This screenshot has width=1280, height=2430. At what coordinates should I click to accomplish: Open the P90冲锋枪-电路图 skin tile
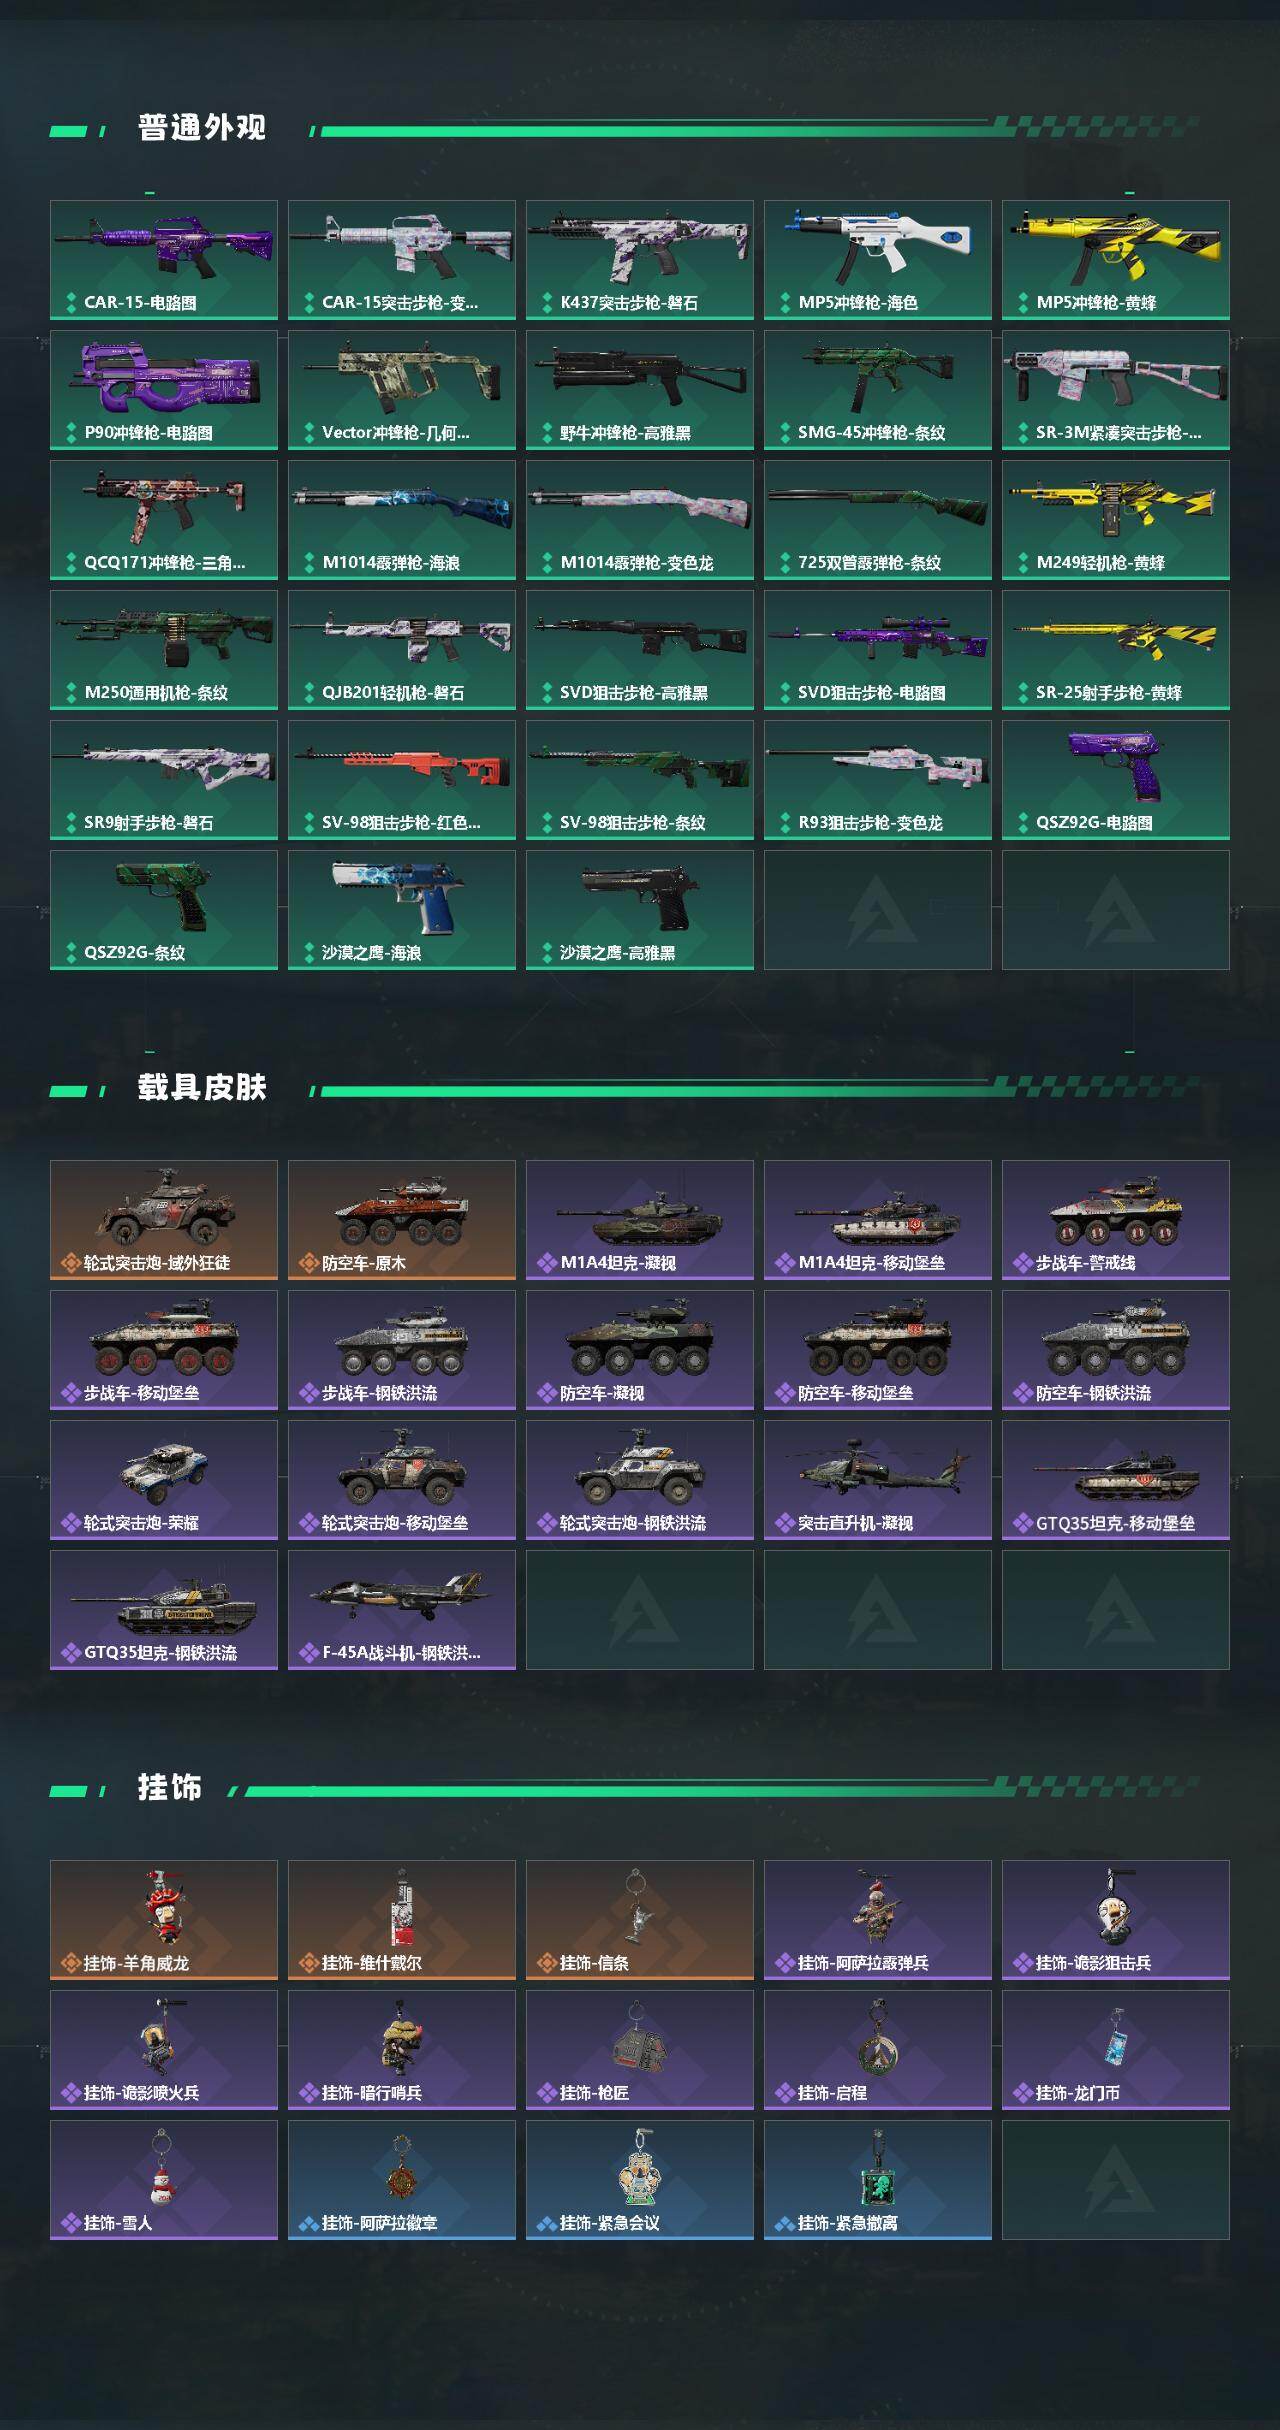pos(164,390)
